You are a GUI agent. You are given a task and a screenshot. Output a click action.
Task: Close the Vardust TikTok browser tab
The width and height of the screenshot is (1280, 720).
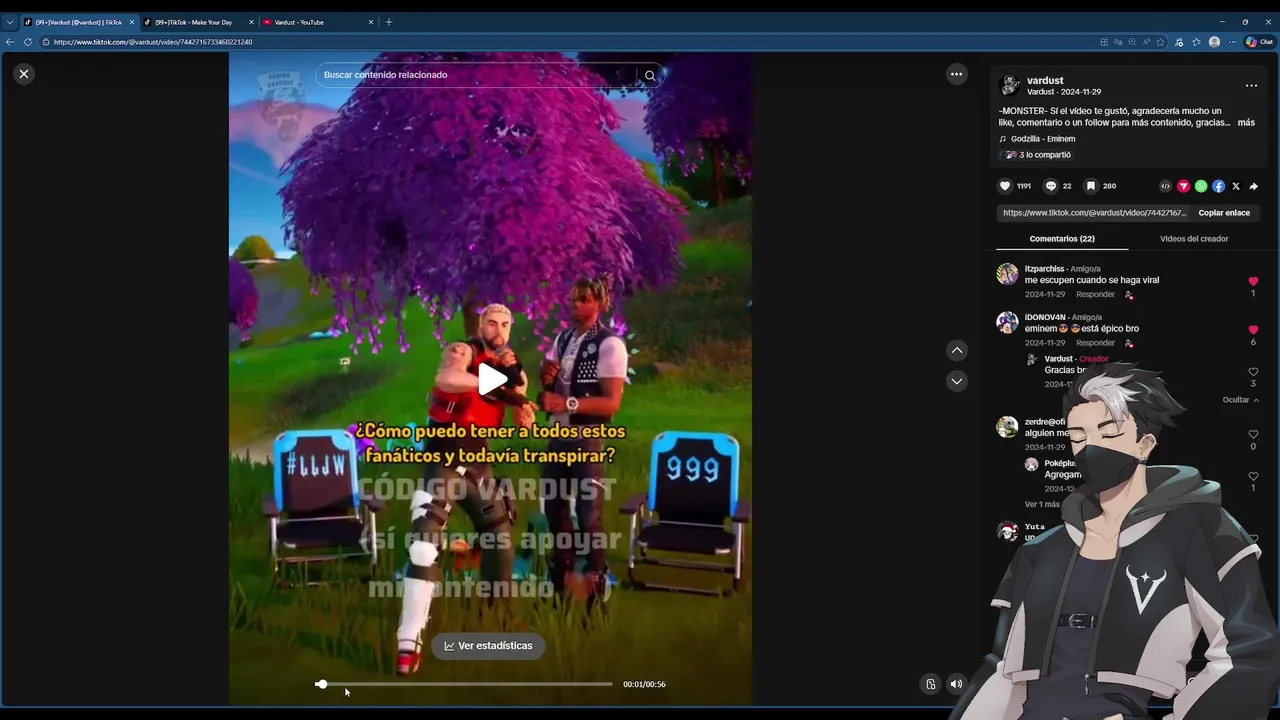[131, 22]
